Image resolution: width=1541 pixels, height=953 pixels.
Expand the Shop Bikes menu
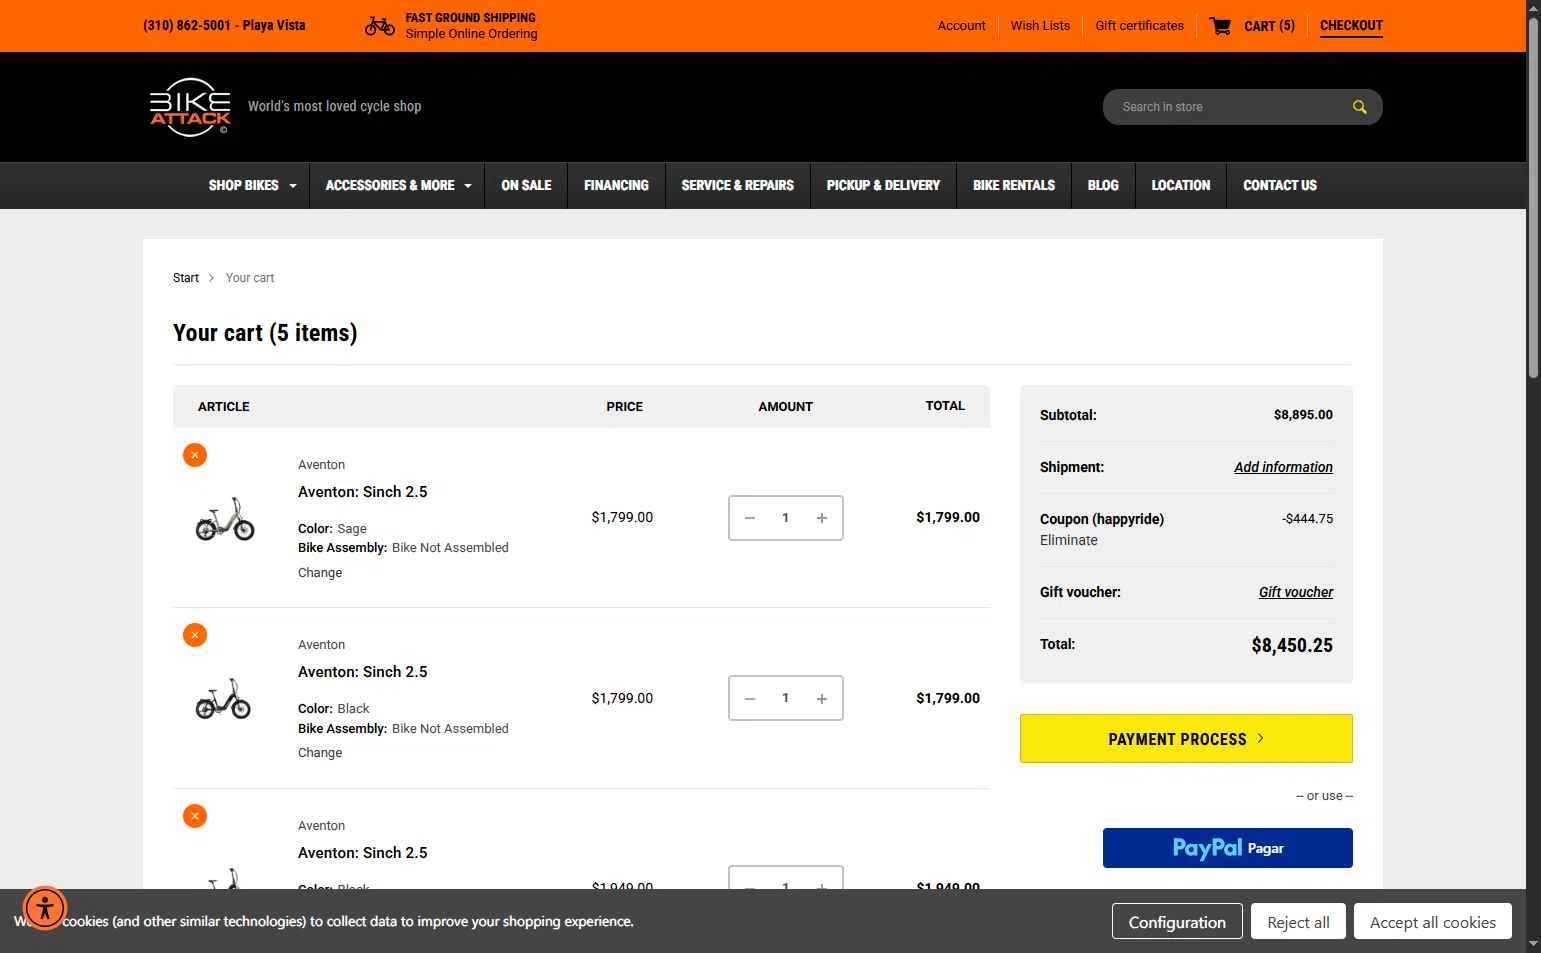[x=252, y=185]
